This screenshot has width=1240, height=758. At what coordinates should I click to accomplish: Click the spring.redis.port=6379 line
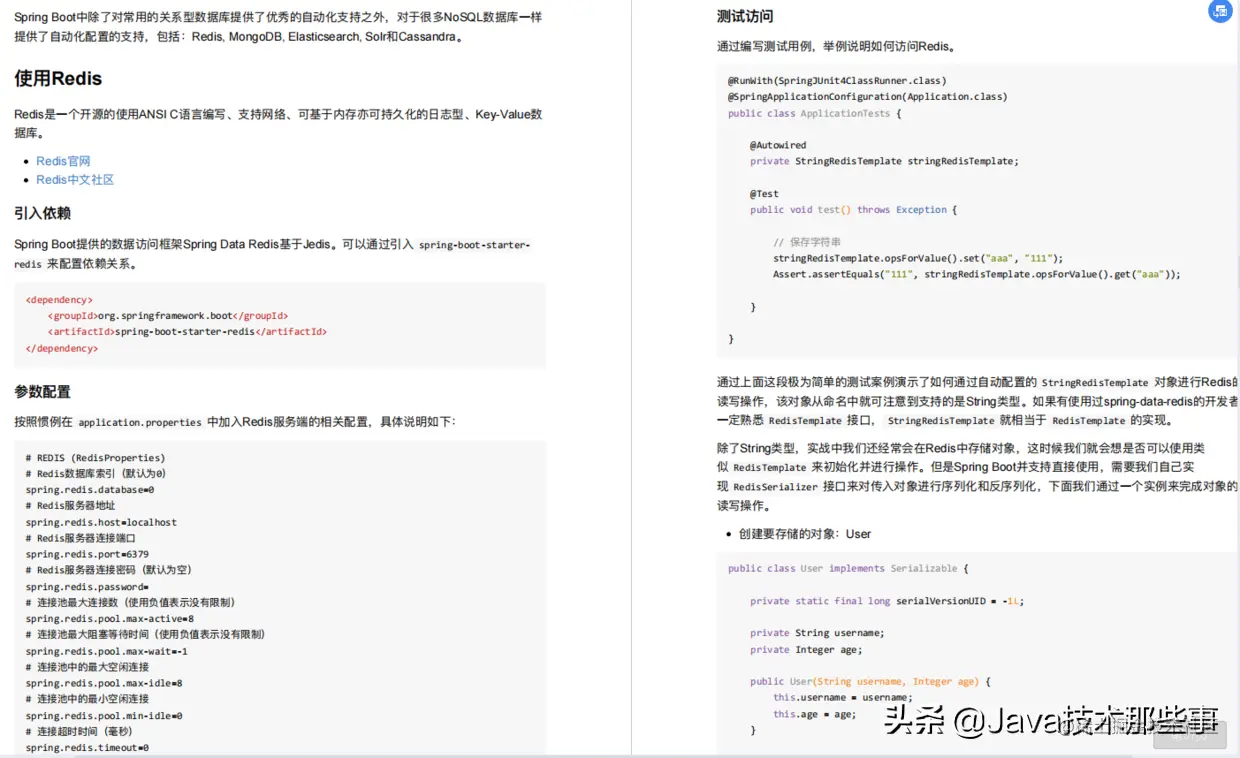(87, 554)
